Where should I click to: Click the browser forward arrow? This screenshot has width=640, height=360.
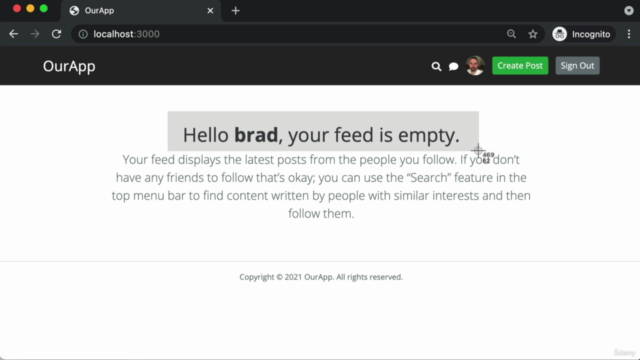(x=35, y=34)
